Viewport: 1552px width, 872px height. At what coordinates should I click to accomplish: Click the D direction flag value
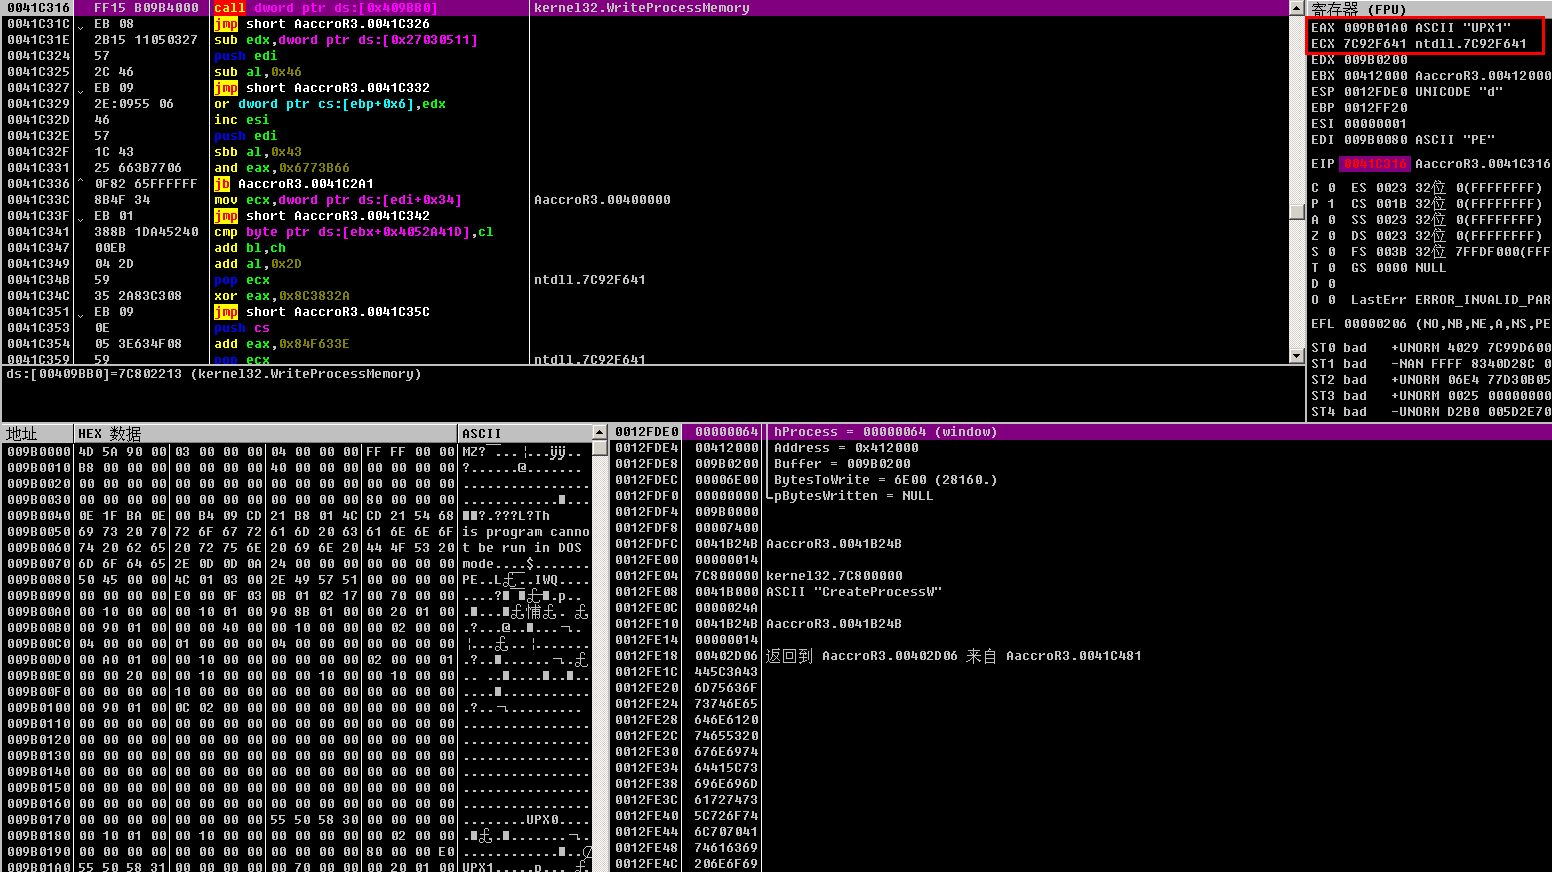pos(1332,284)
